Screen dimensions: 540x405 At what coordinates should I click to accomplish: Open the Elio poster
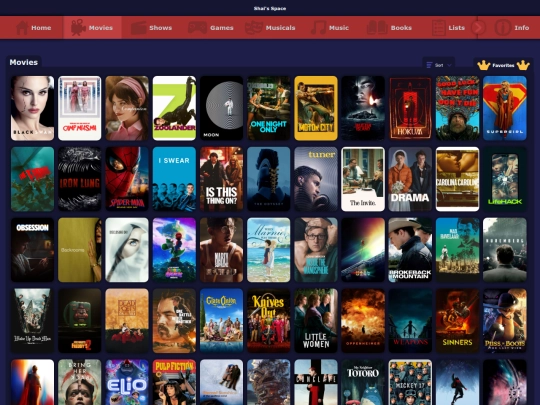127,382
